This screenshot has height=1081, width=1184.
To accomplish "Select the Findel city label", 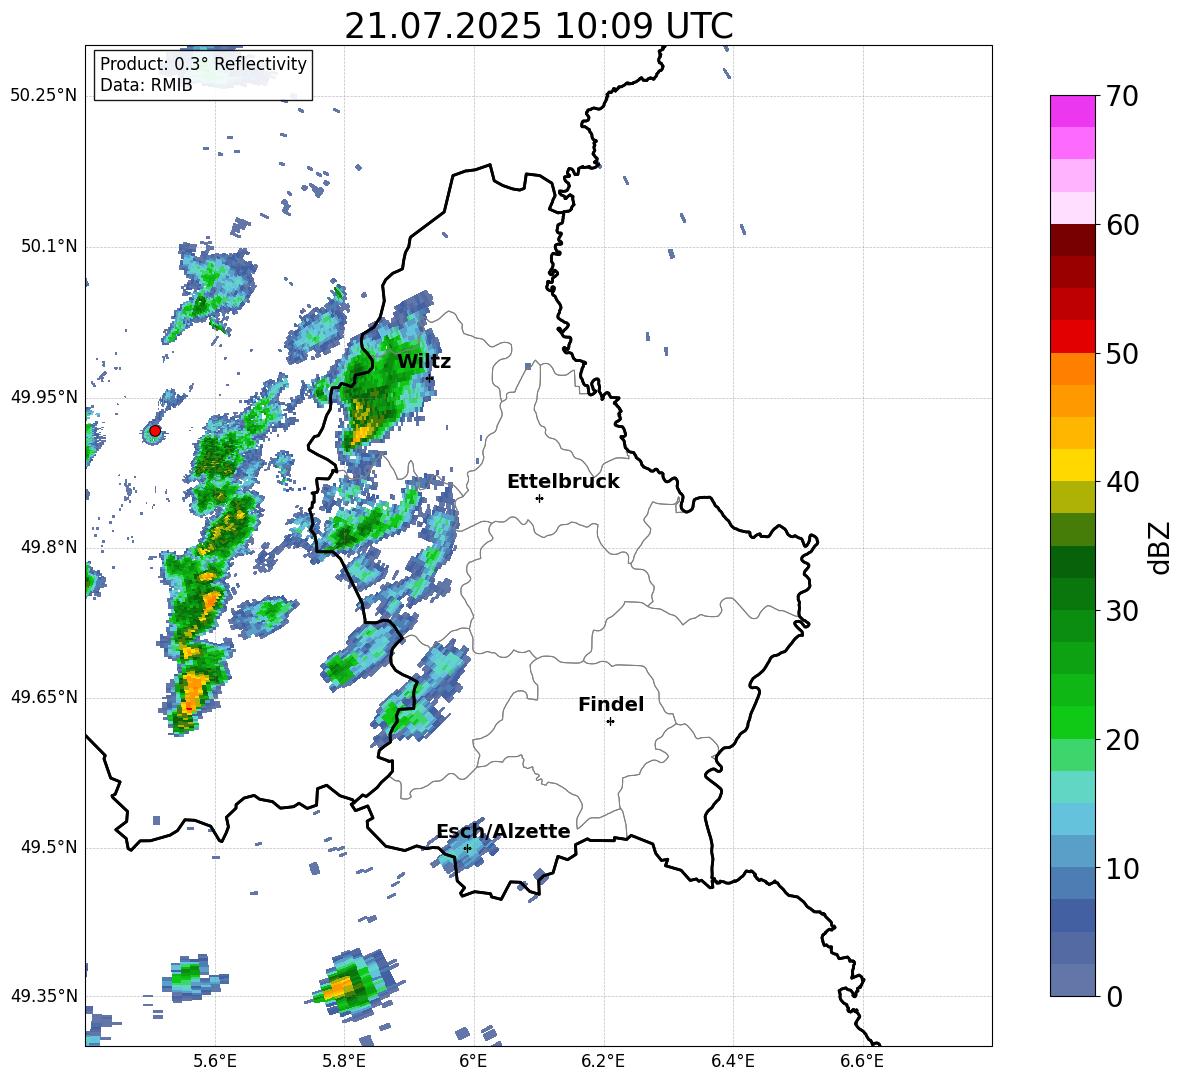I will pyautogui.click(x=611, y=704).
